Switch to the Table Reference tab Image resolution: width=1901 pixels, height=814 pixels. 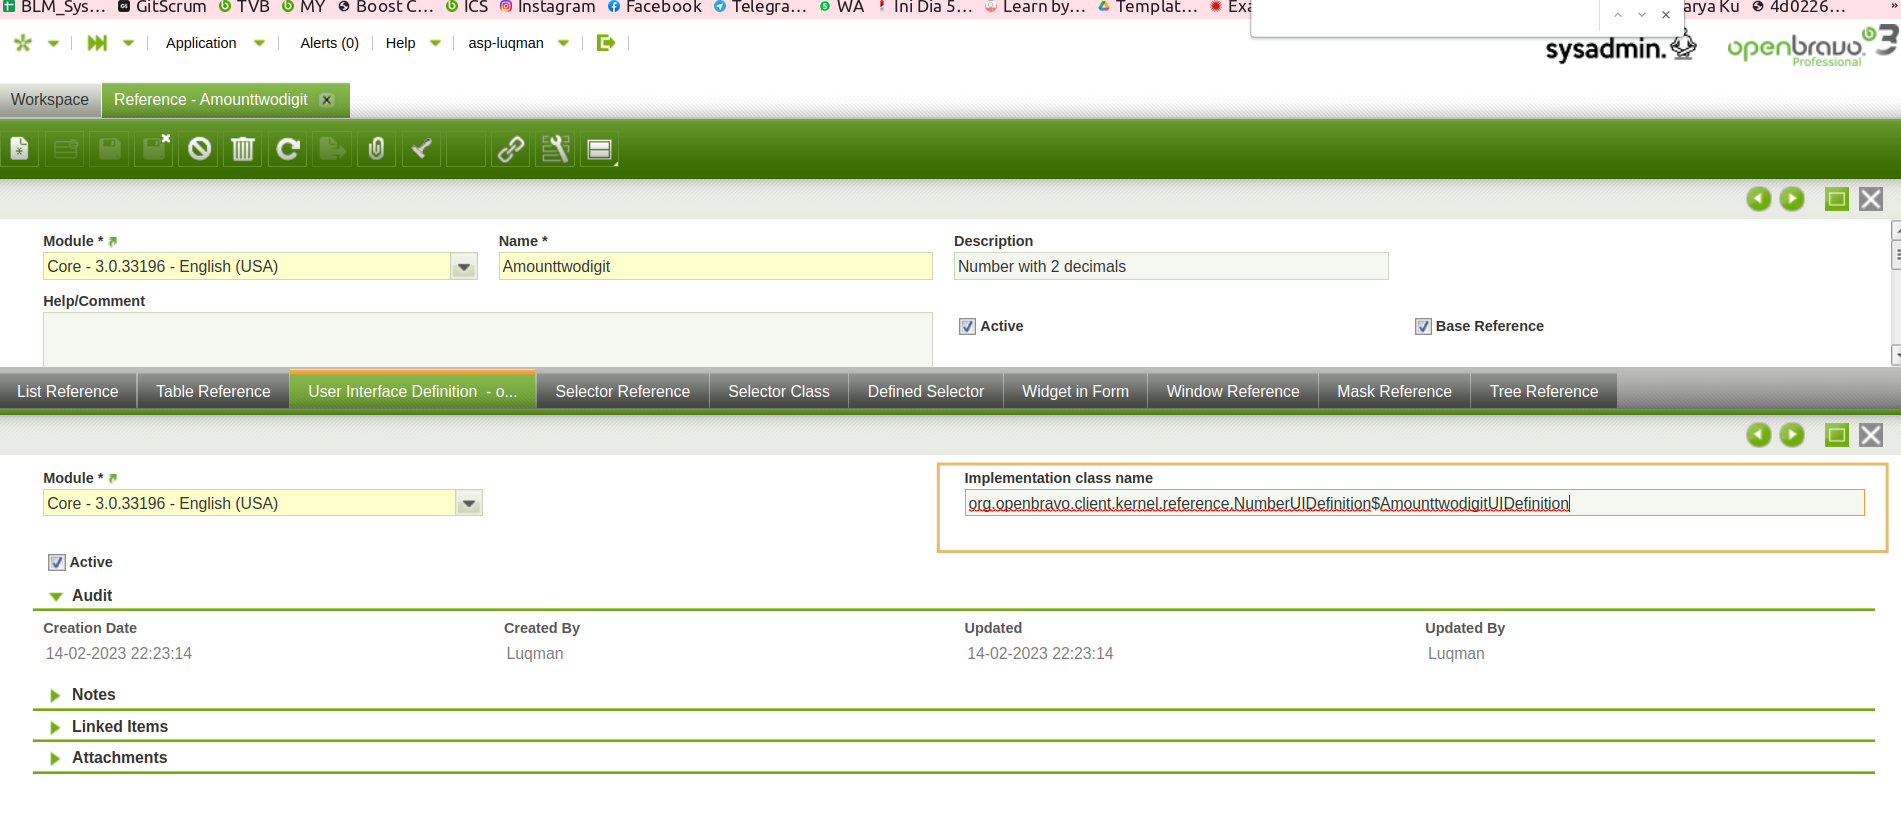pos(213,391)
